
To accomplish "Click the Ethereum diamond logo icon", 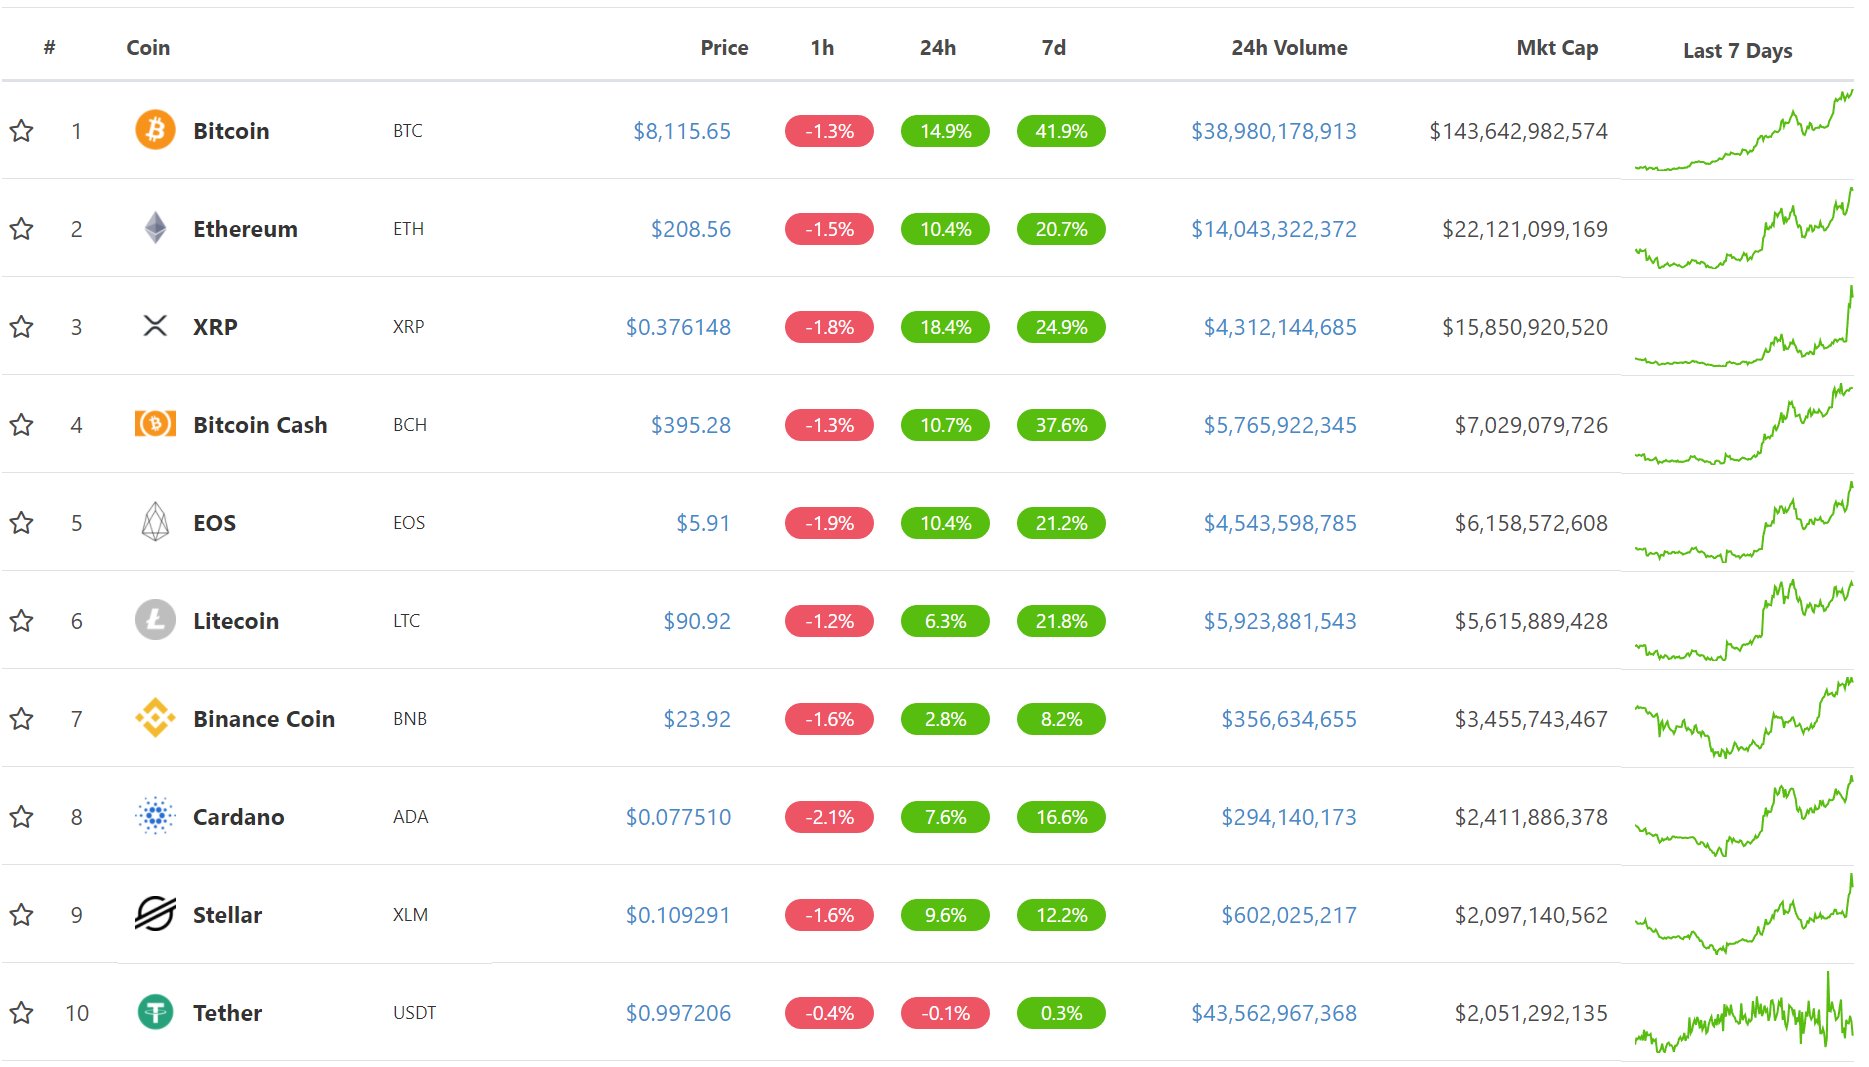I will [x=155, y=228].
